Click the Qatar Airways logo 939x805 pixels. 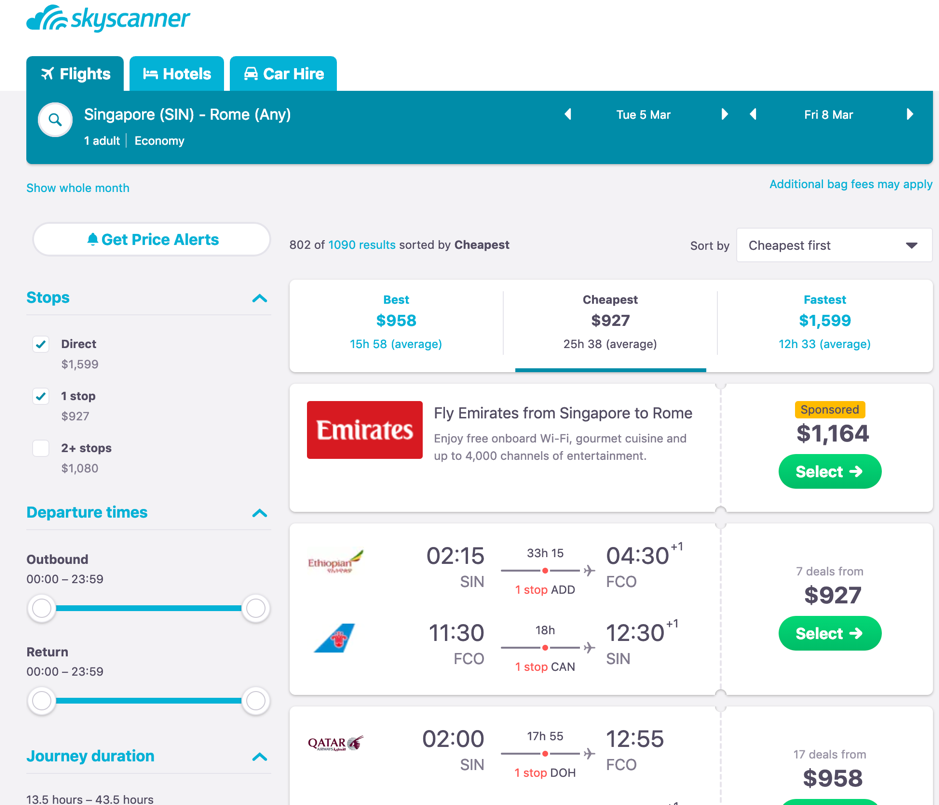pyautogui.click(x=335, y=743)
